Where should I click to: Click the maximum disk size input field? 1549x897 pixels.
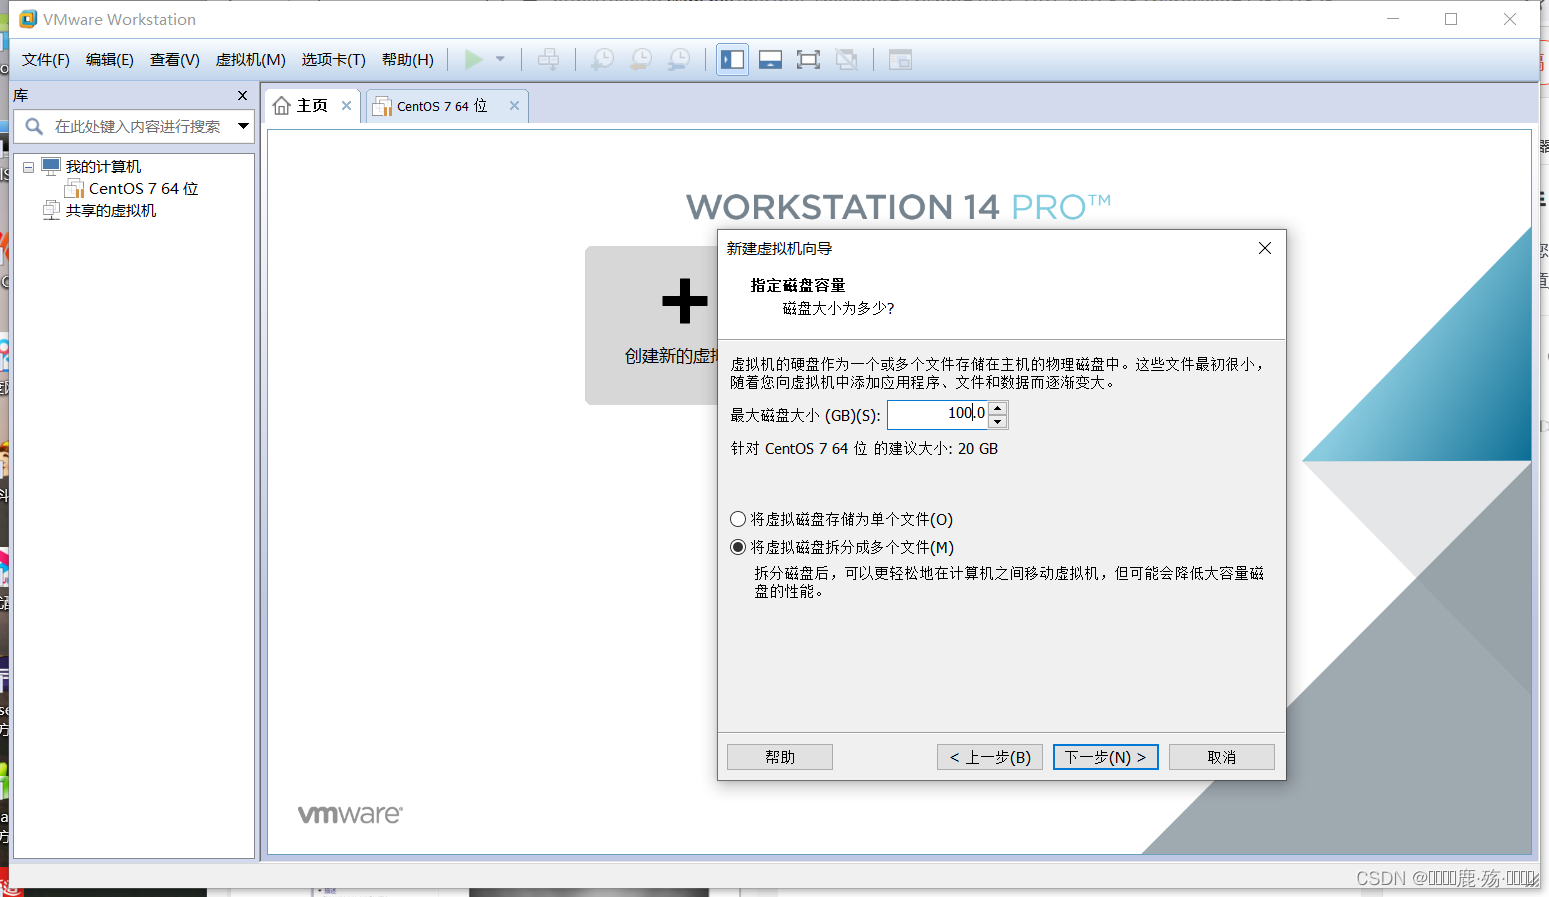coord(937,414)
